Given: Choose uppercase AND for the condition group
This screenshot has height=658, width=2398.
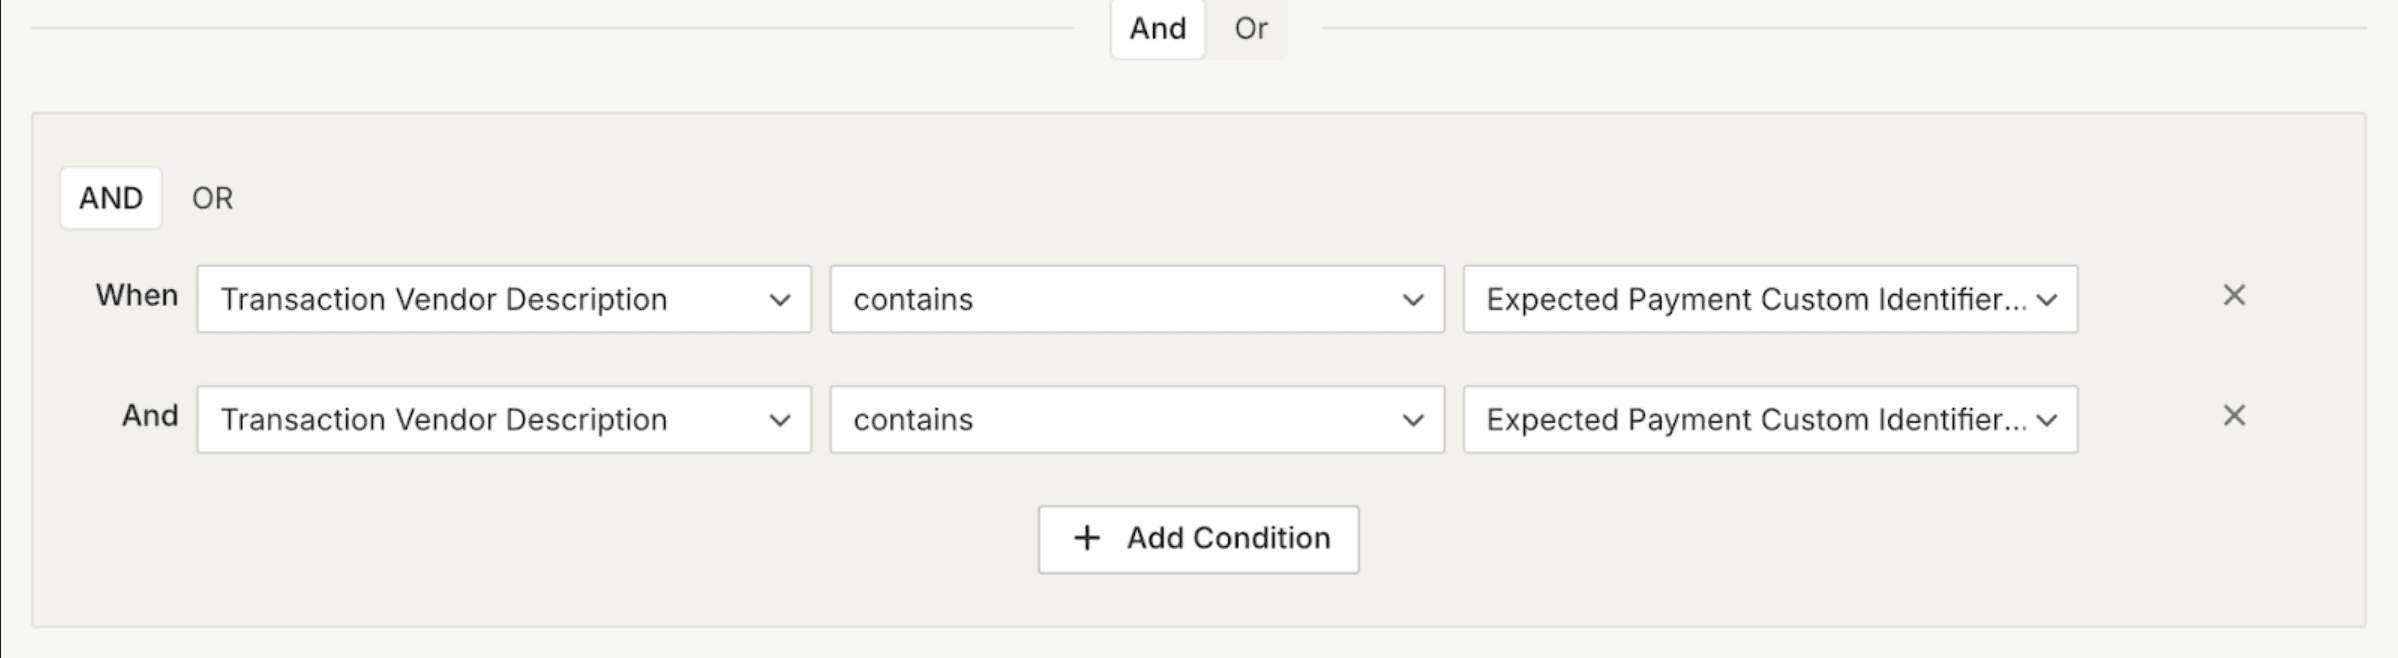Looking at the screenshot, I should point(111,198).
